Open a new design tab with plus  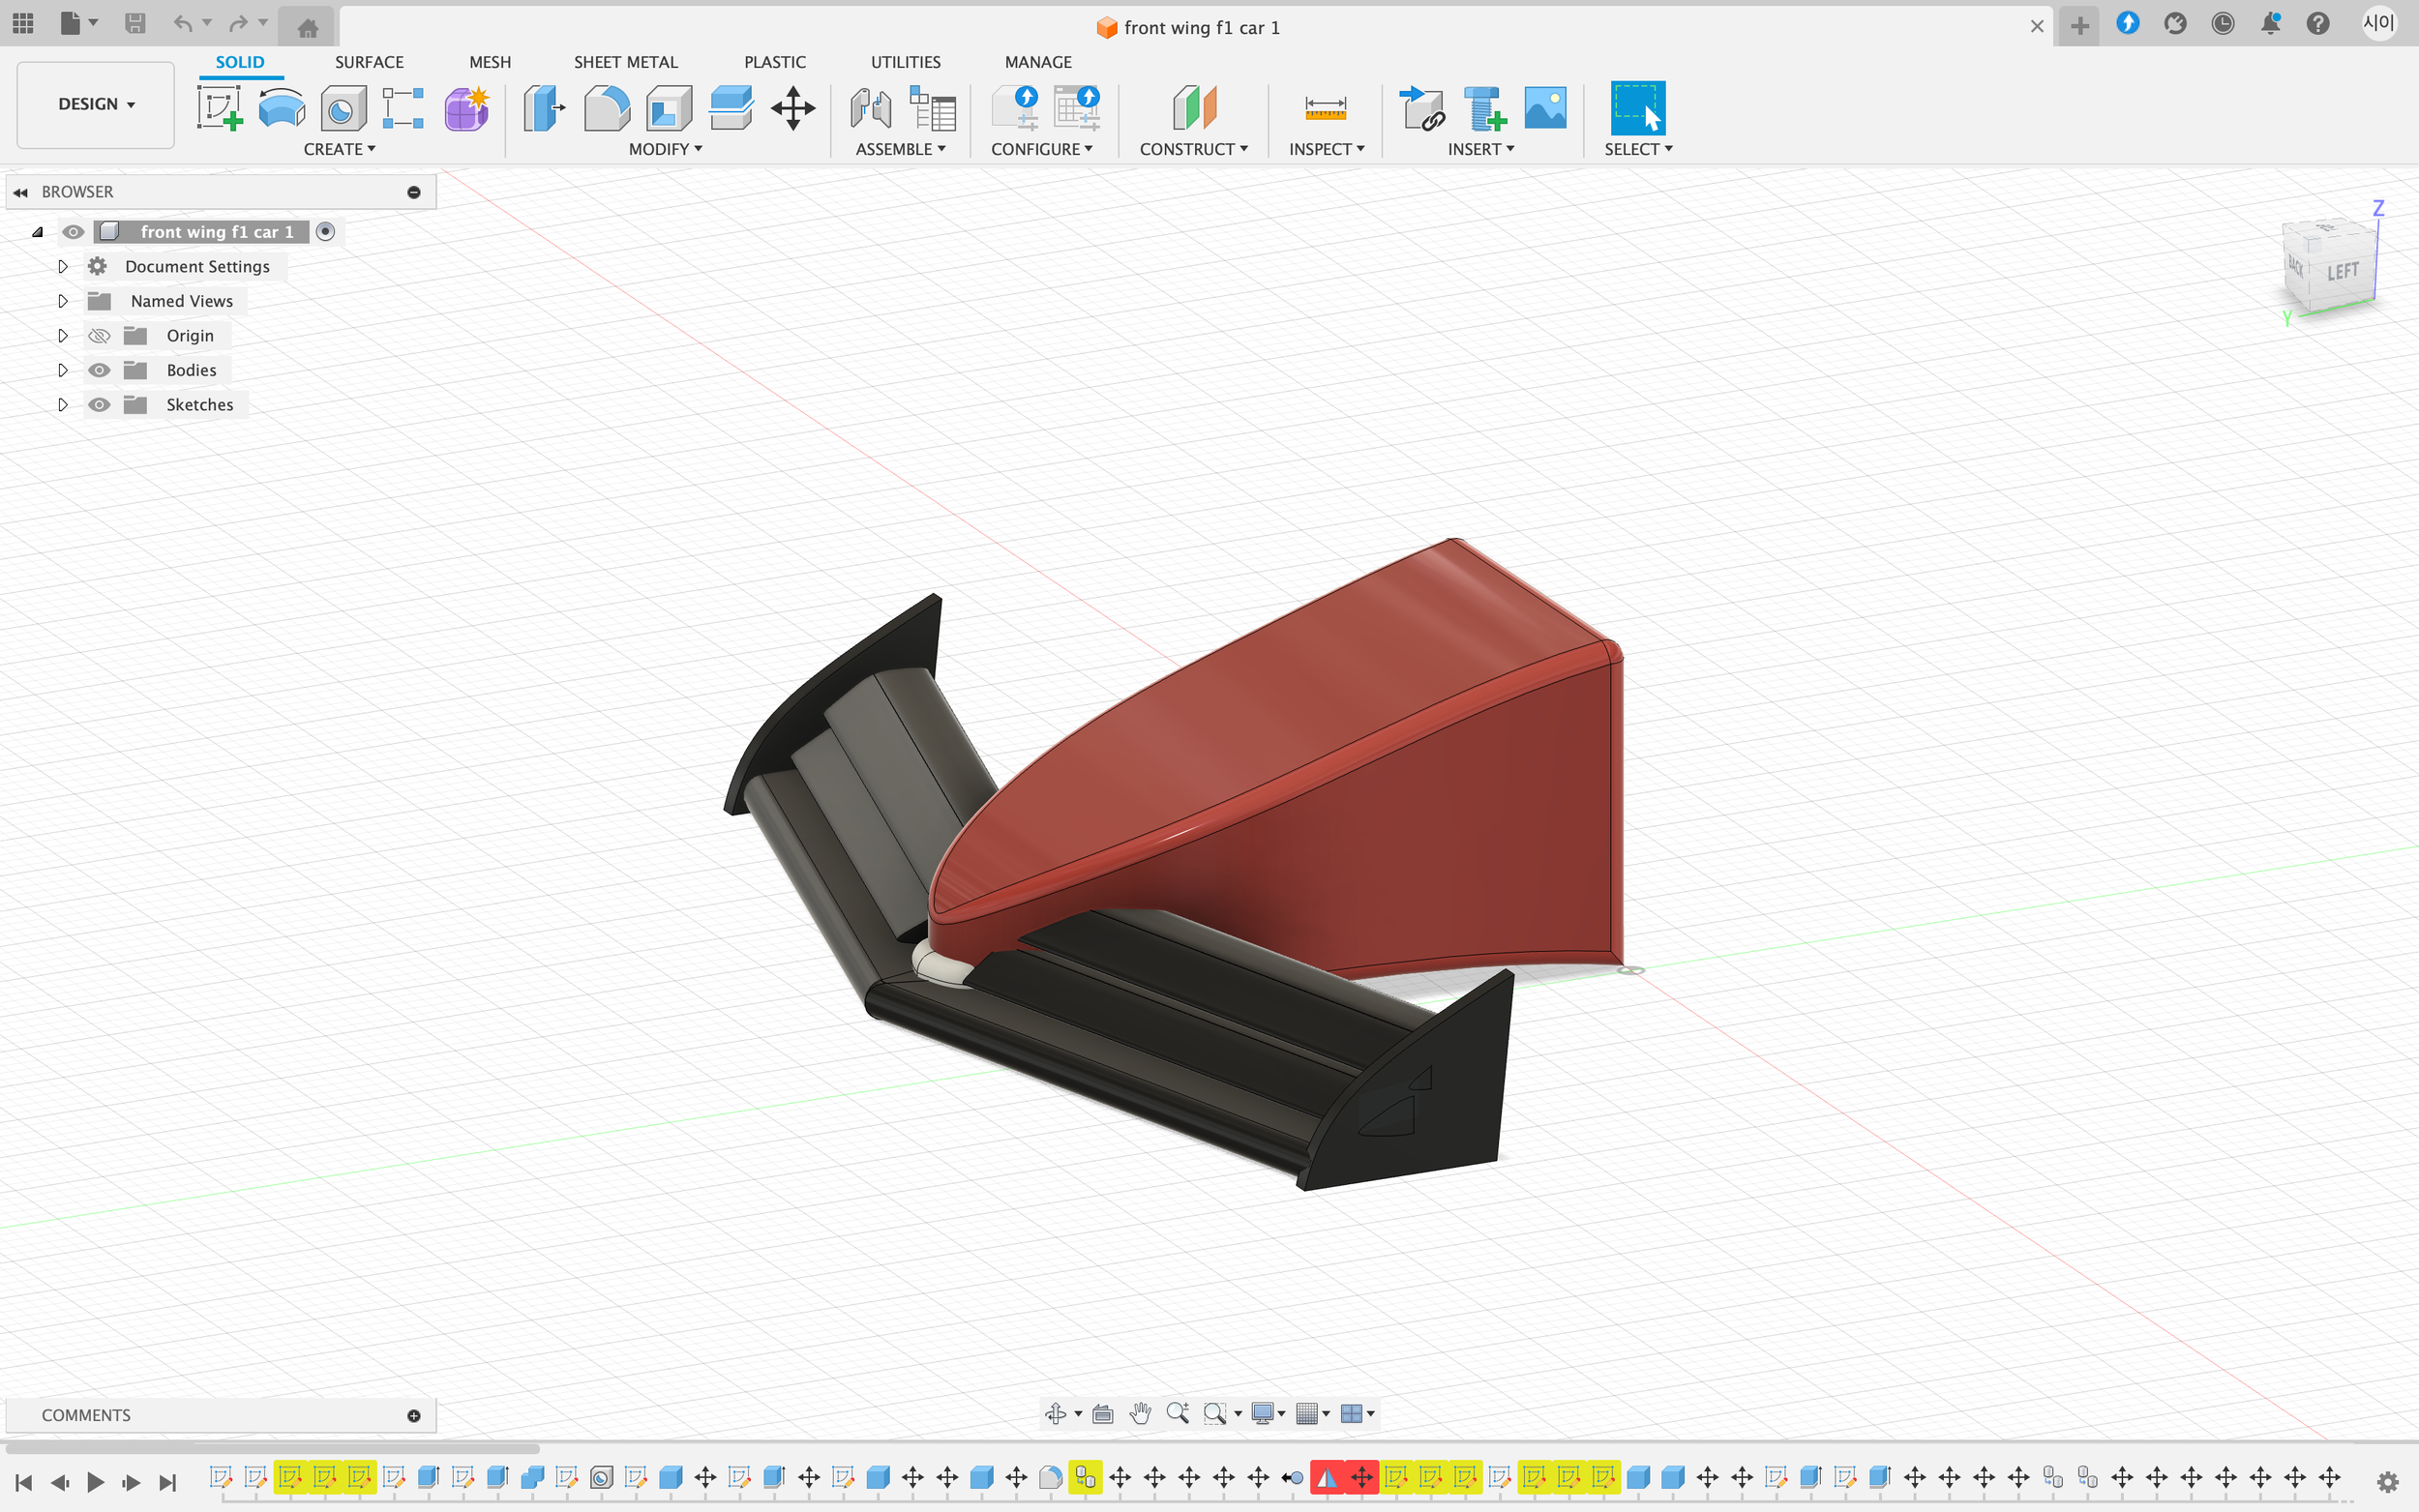click(2079, 26)
